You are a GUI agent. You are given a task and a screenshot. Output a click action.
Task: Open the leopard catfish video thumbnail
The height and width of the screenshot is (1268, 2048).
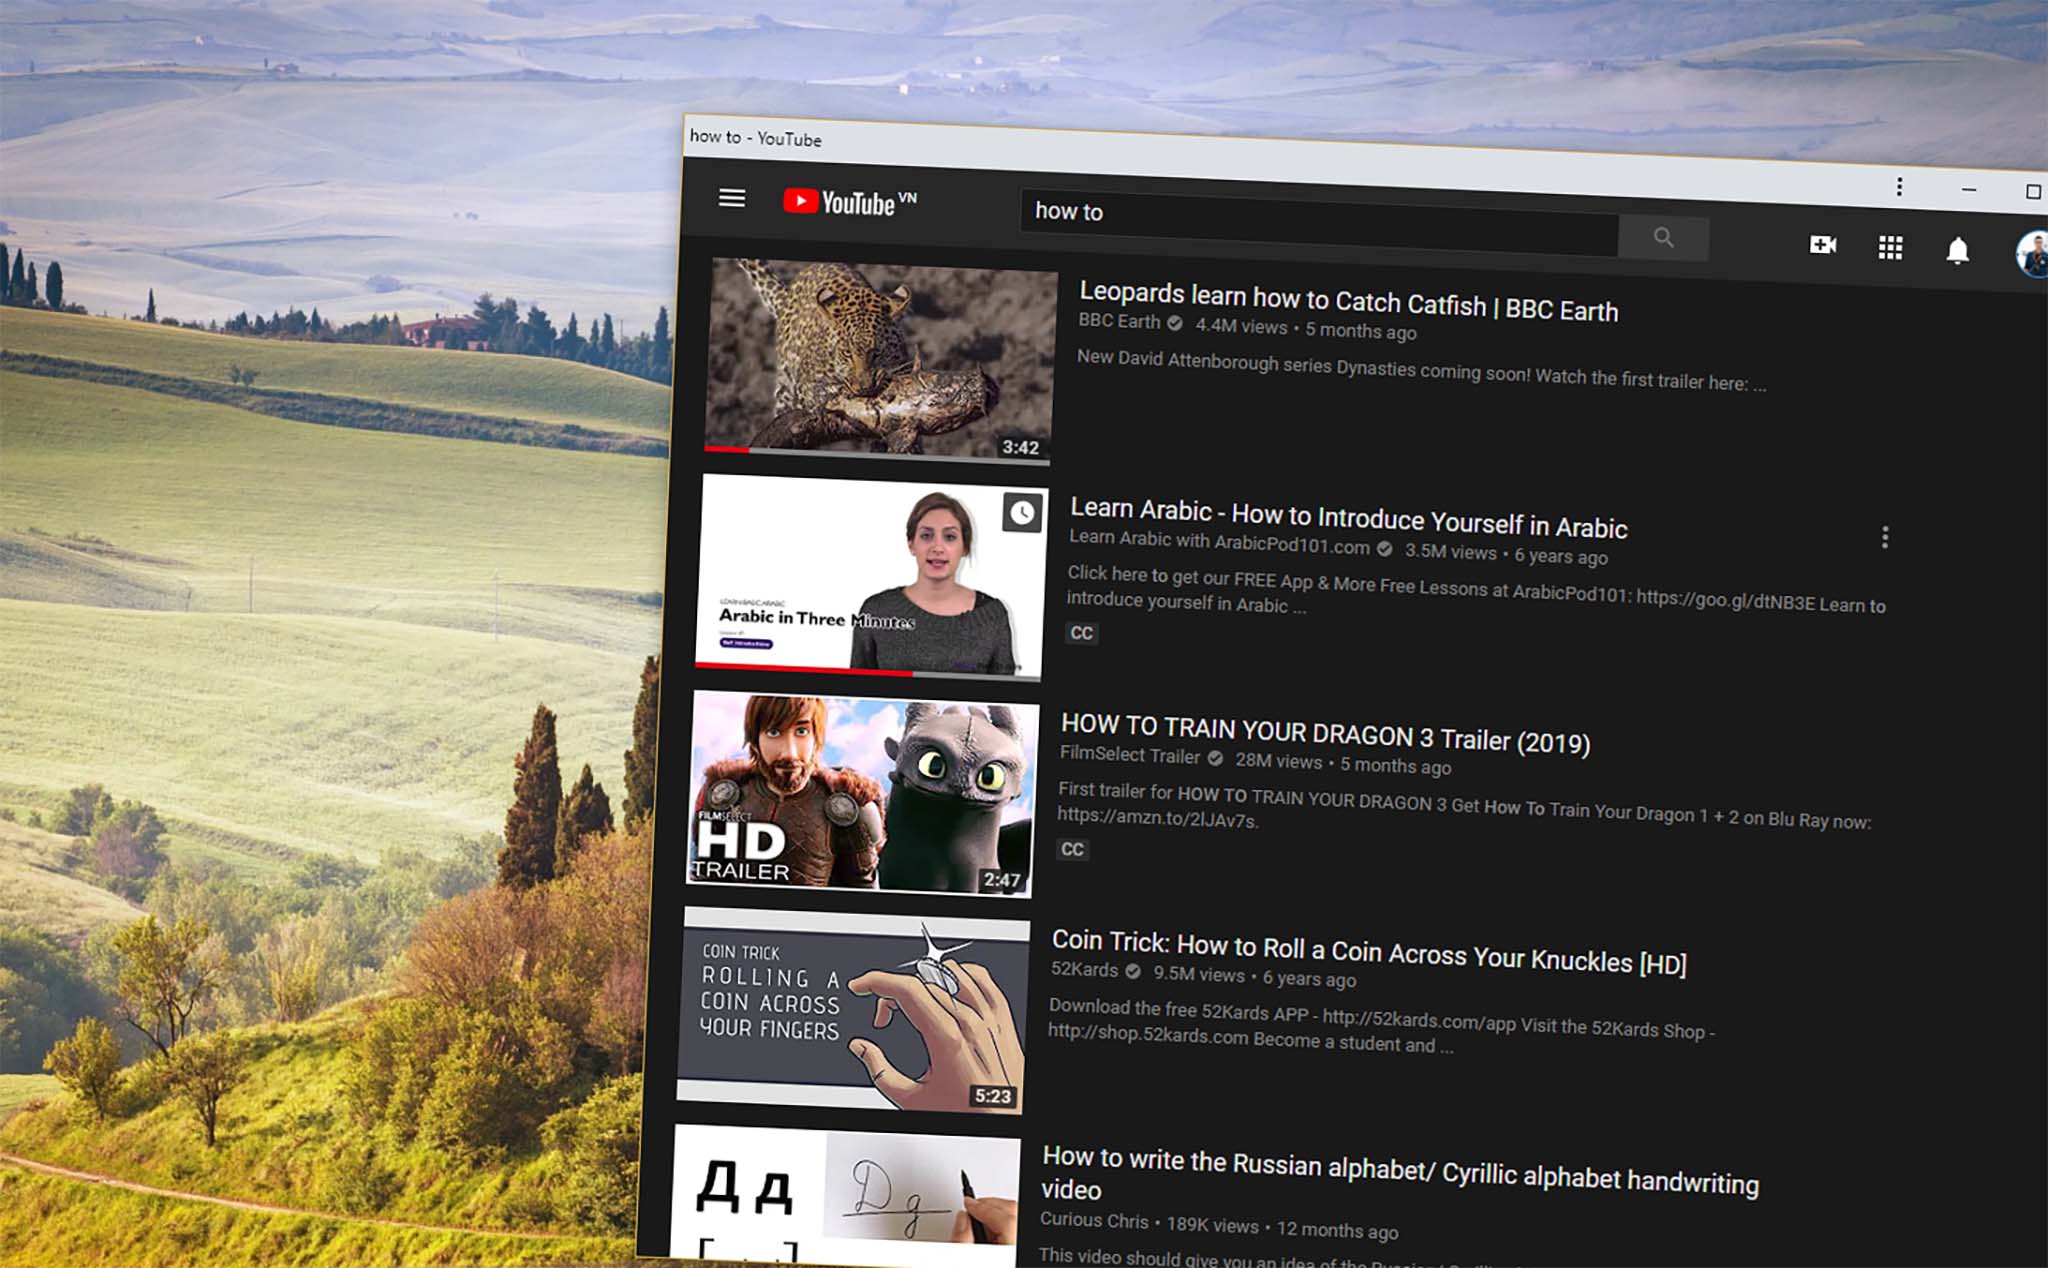coord(879,362)
